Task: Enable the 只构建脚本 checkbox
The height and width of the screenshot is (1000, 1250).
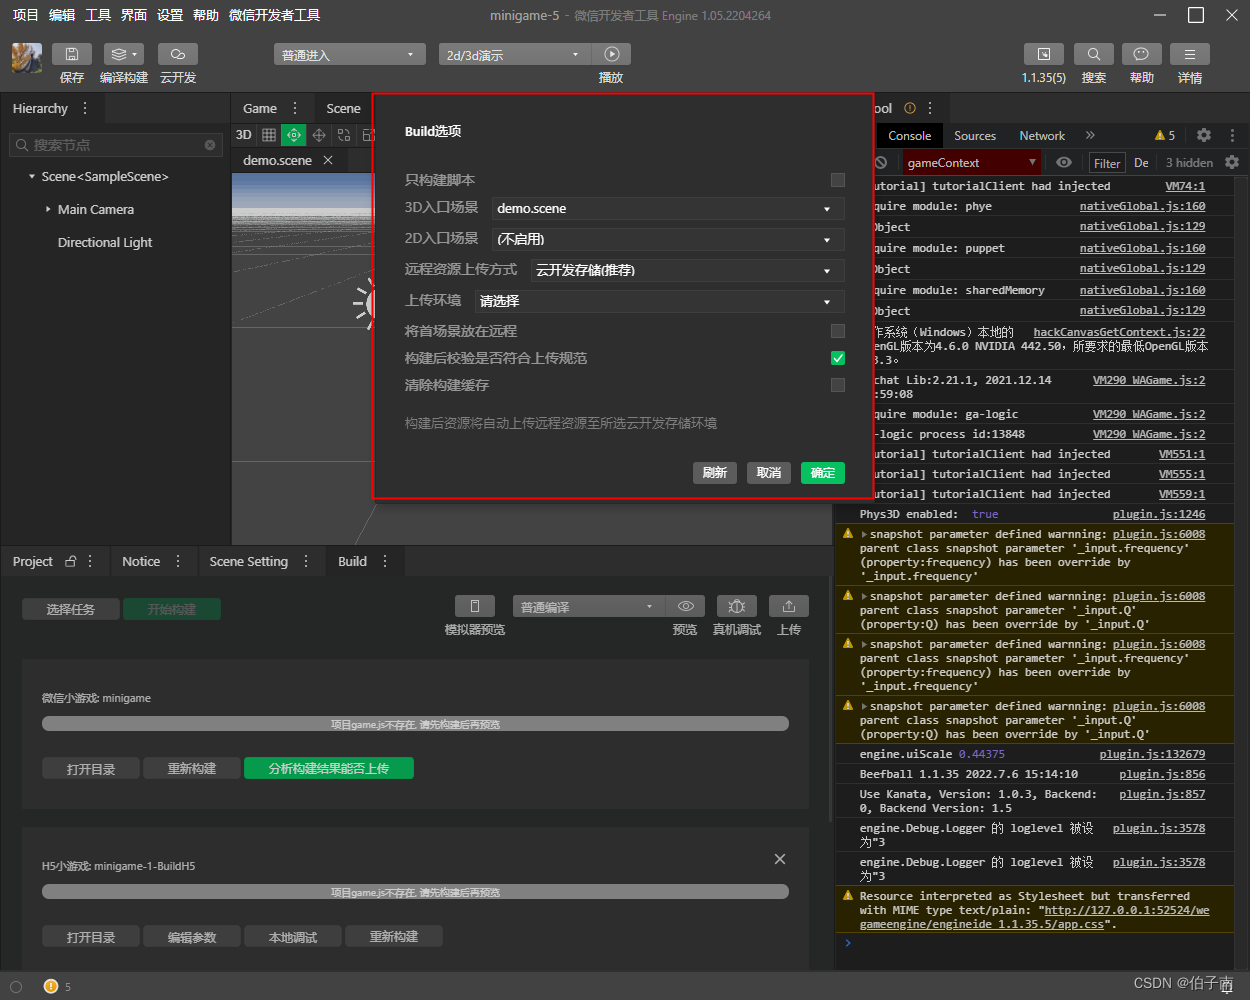Action: tap(838, 180)
